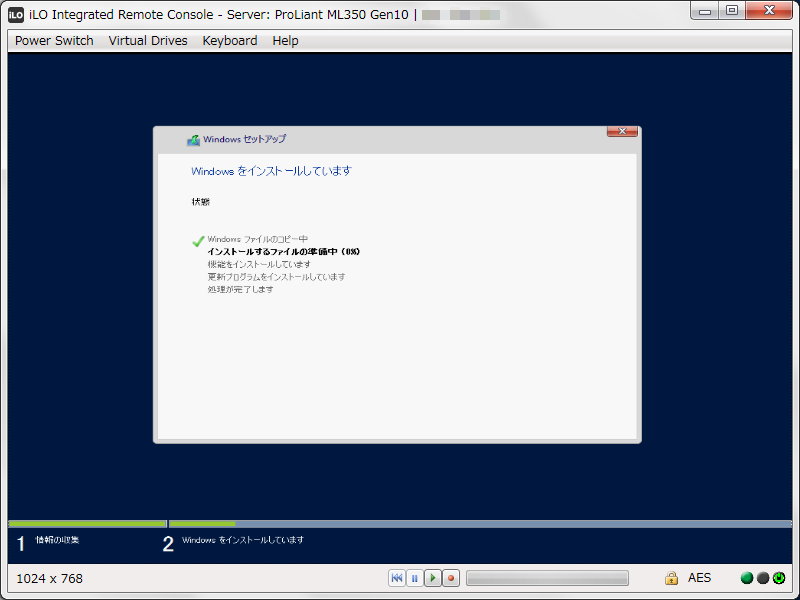Image resolution: width=800 pixels, height=600 pixels.
Task: Toggle pause on the remote console playback
Action: [414, 577]
